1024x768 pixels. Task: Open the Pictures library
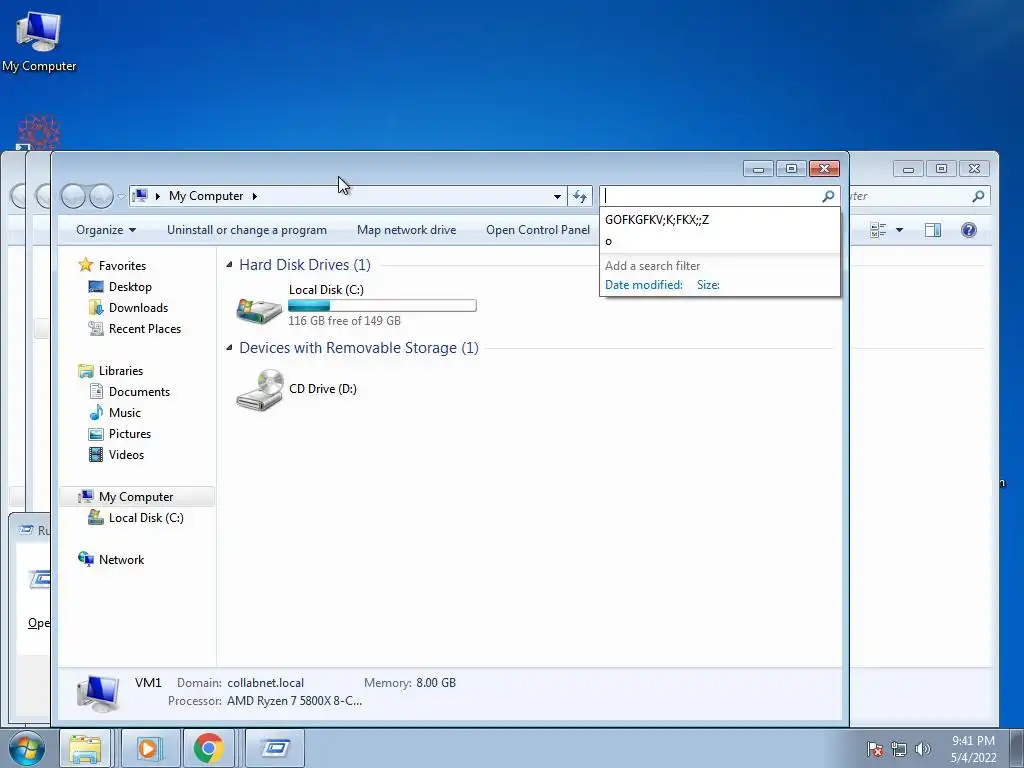coord(129,433)
